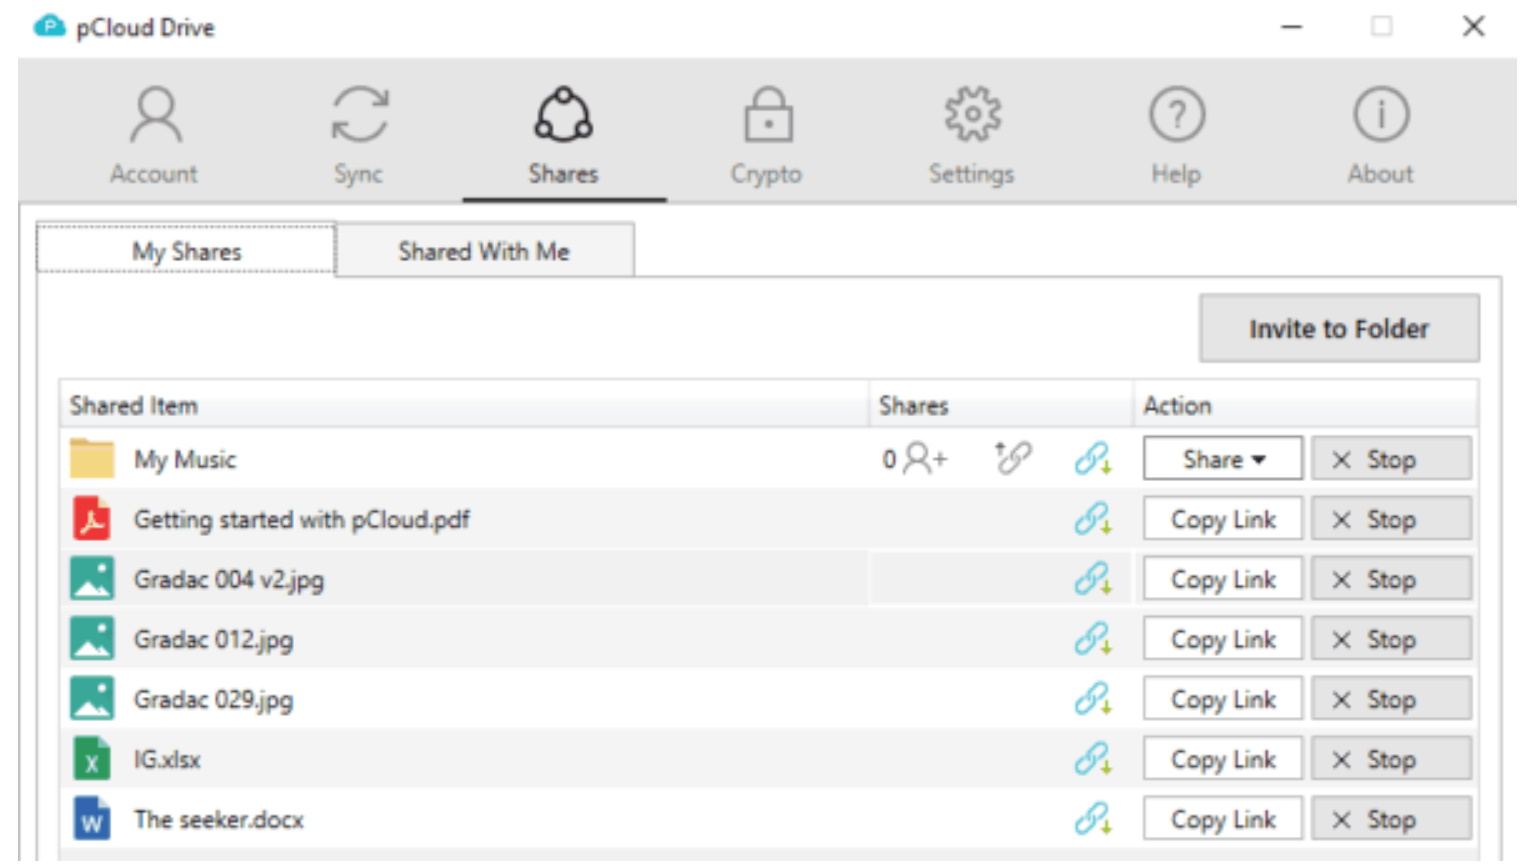Screen dimensions: 1536x864
Task: Select Getting started with pCloud.pdf file name
Action: (x=302, y=520)
